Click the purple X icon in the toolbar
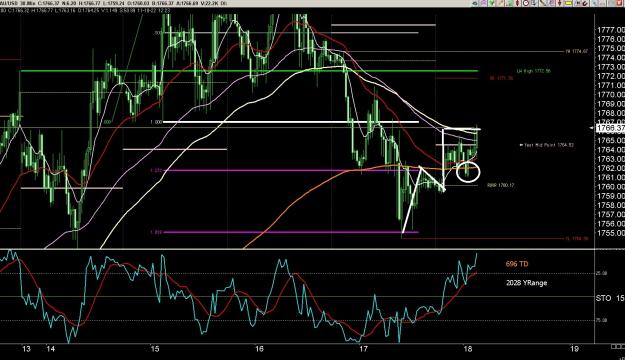This screenshot has height=360, width=625. click(483, 3)
